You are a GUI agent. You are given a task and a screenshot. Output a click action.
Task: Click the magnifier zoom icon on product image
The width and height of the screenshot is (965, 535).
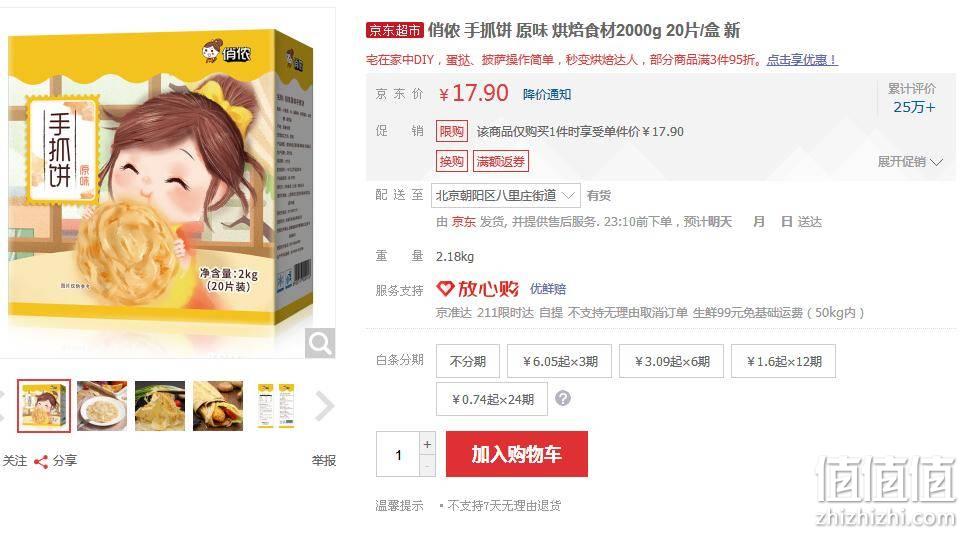[x=320, y=343]
